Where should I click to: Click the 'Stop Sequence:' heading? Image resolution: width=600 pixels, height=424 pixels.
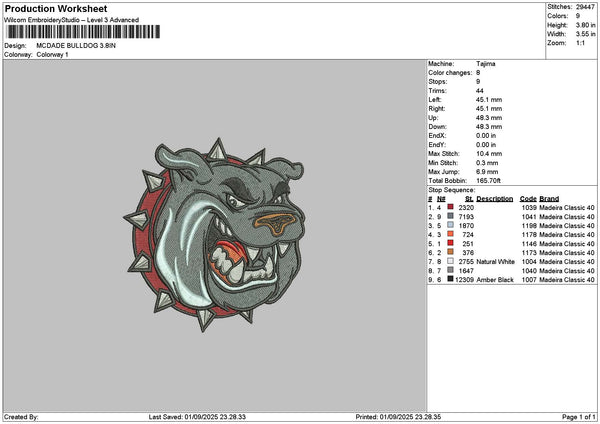452,190
